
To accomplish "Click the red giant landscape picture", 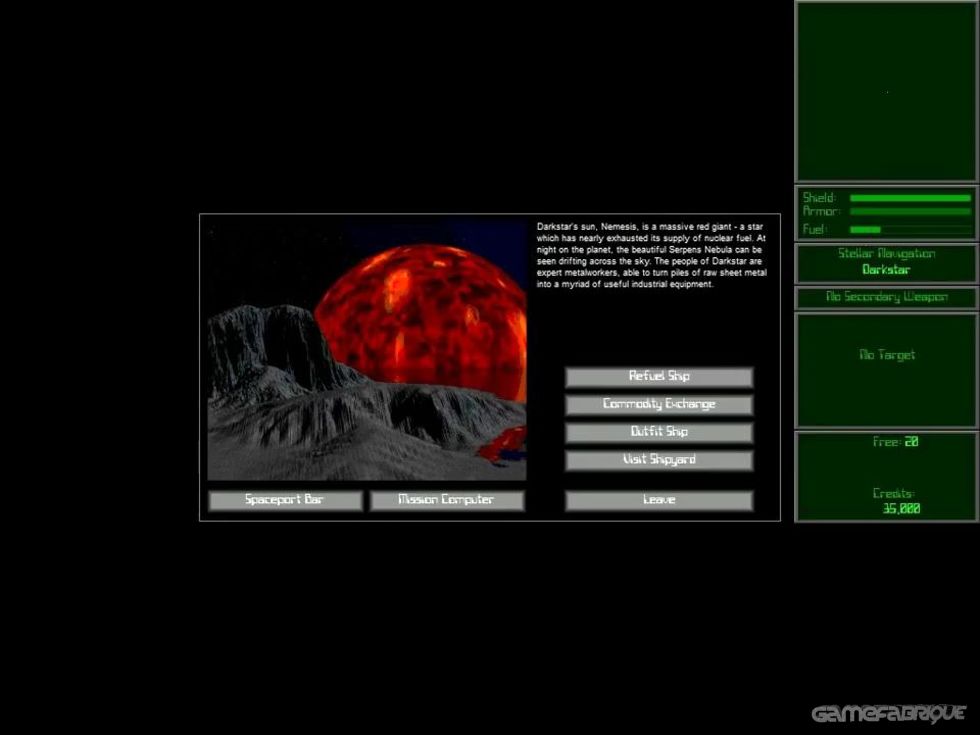I will 367,349.
